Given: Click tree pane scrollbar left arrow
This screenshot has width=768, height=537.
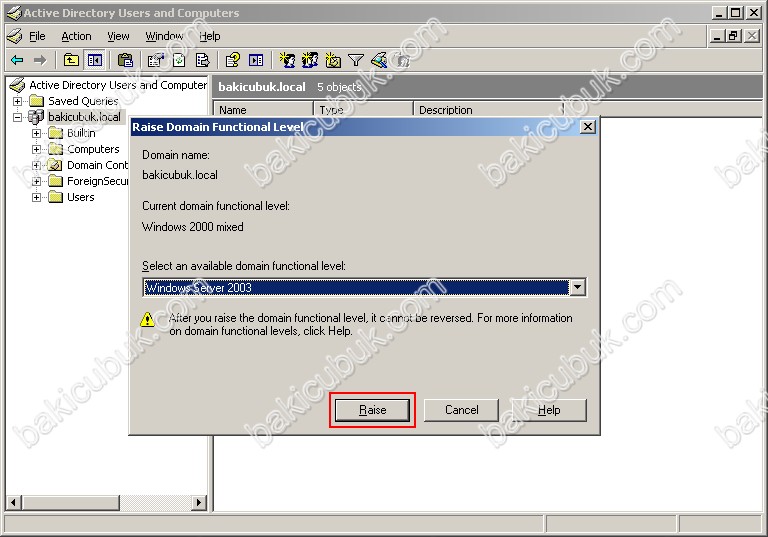Looking at the screenshot, I should (x=14, y=502).
